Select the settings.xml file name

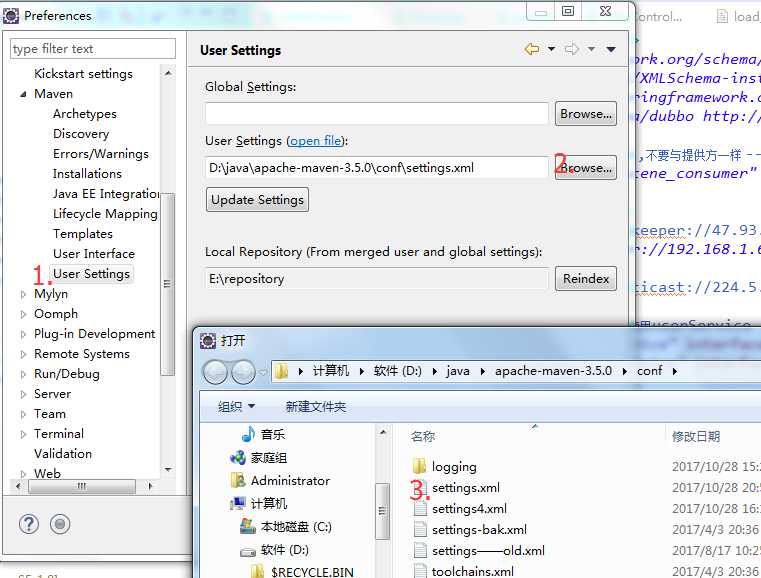(x=466, y=488)
